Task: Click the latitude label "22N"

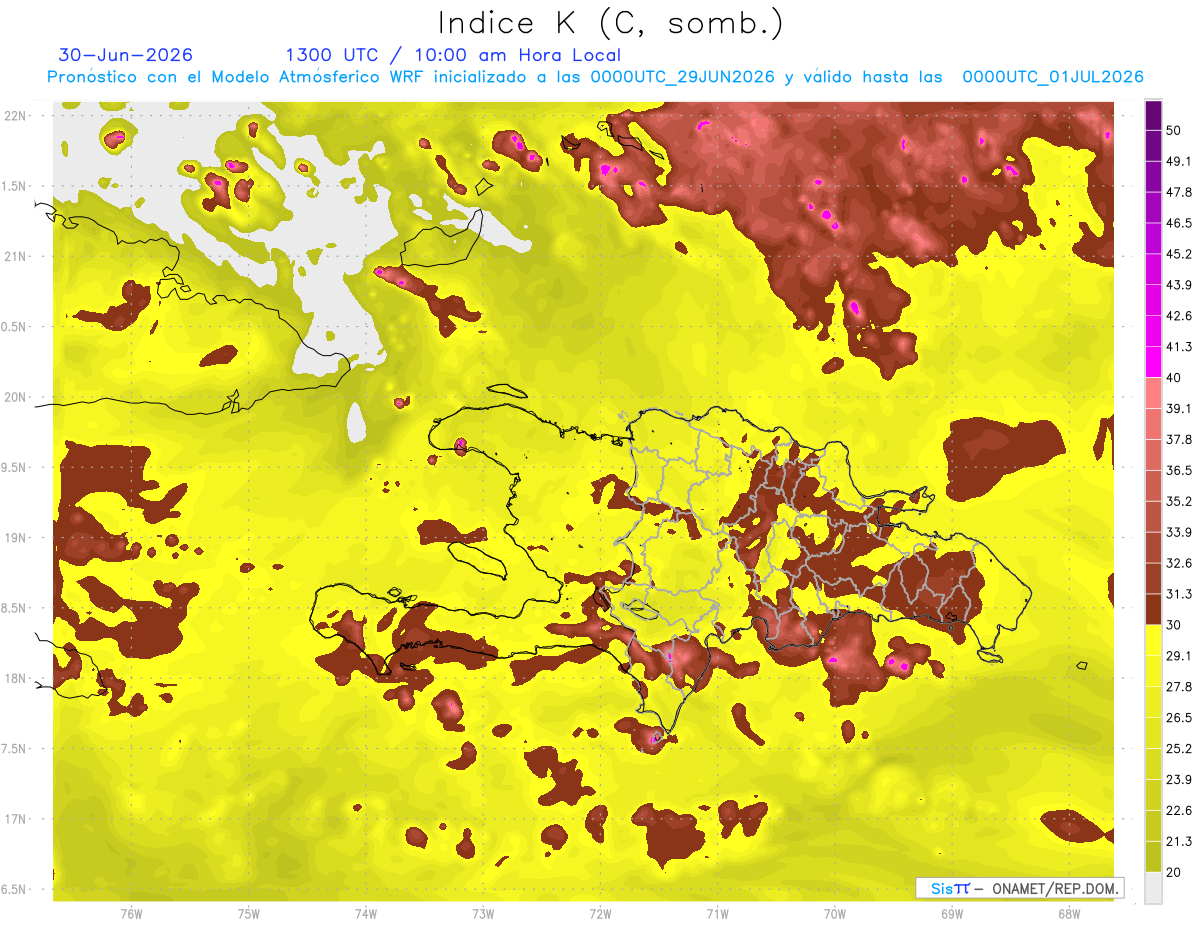Action: [16, 115]
